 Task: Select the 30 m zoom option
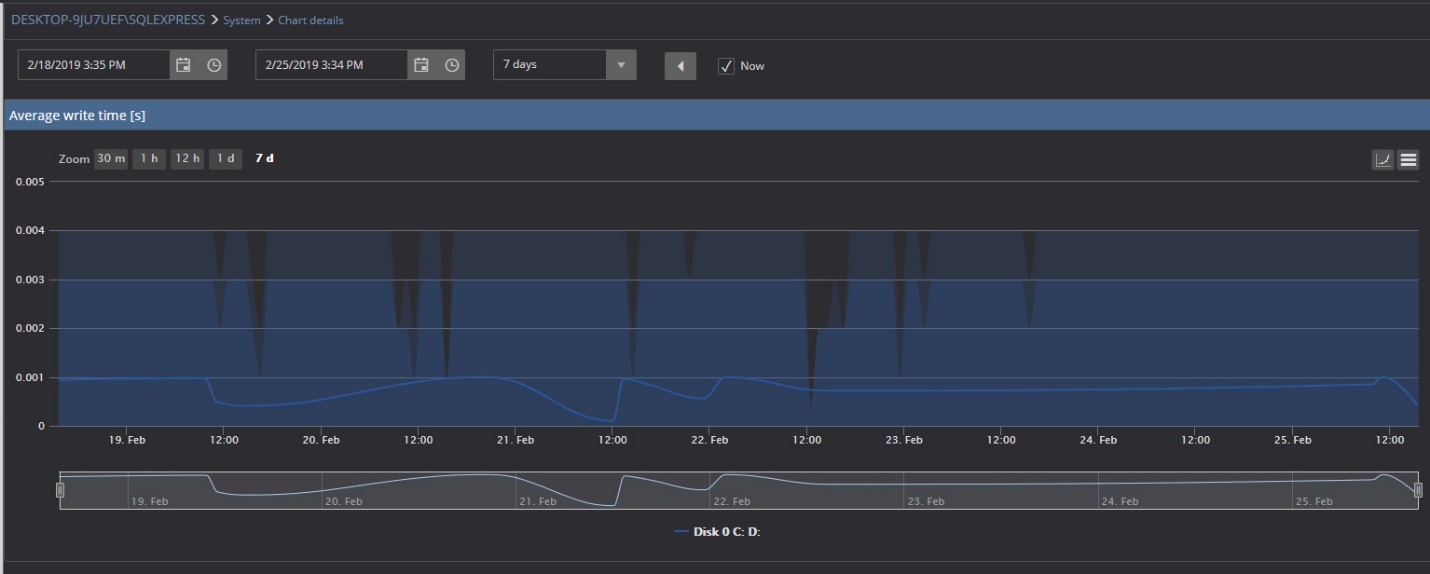pos(111,159)
